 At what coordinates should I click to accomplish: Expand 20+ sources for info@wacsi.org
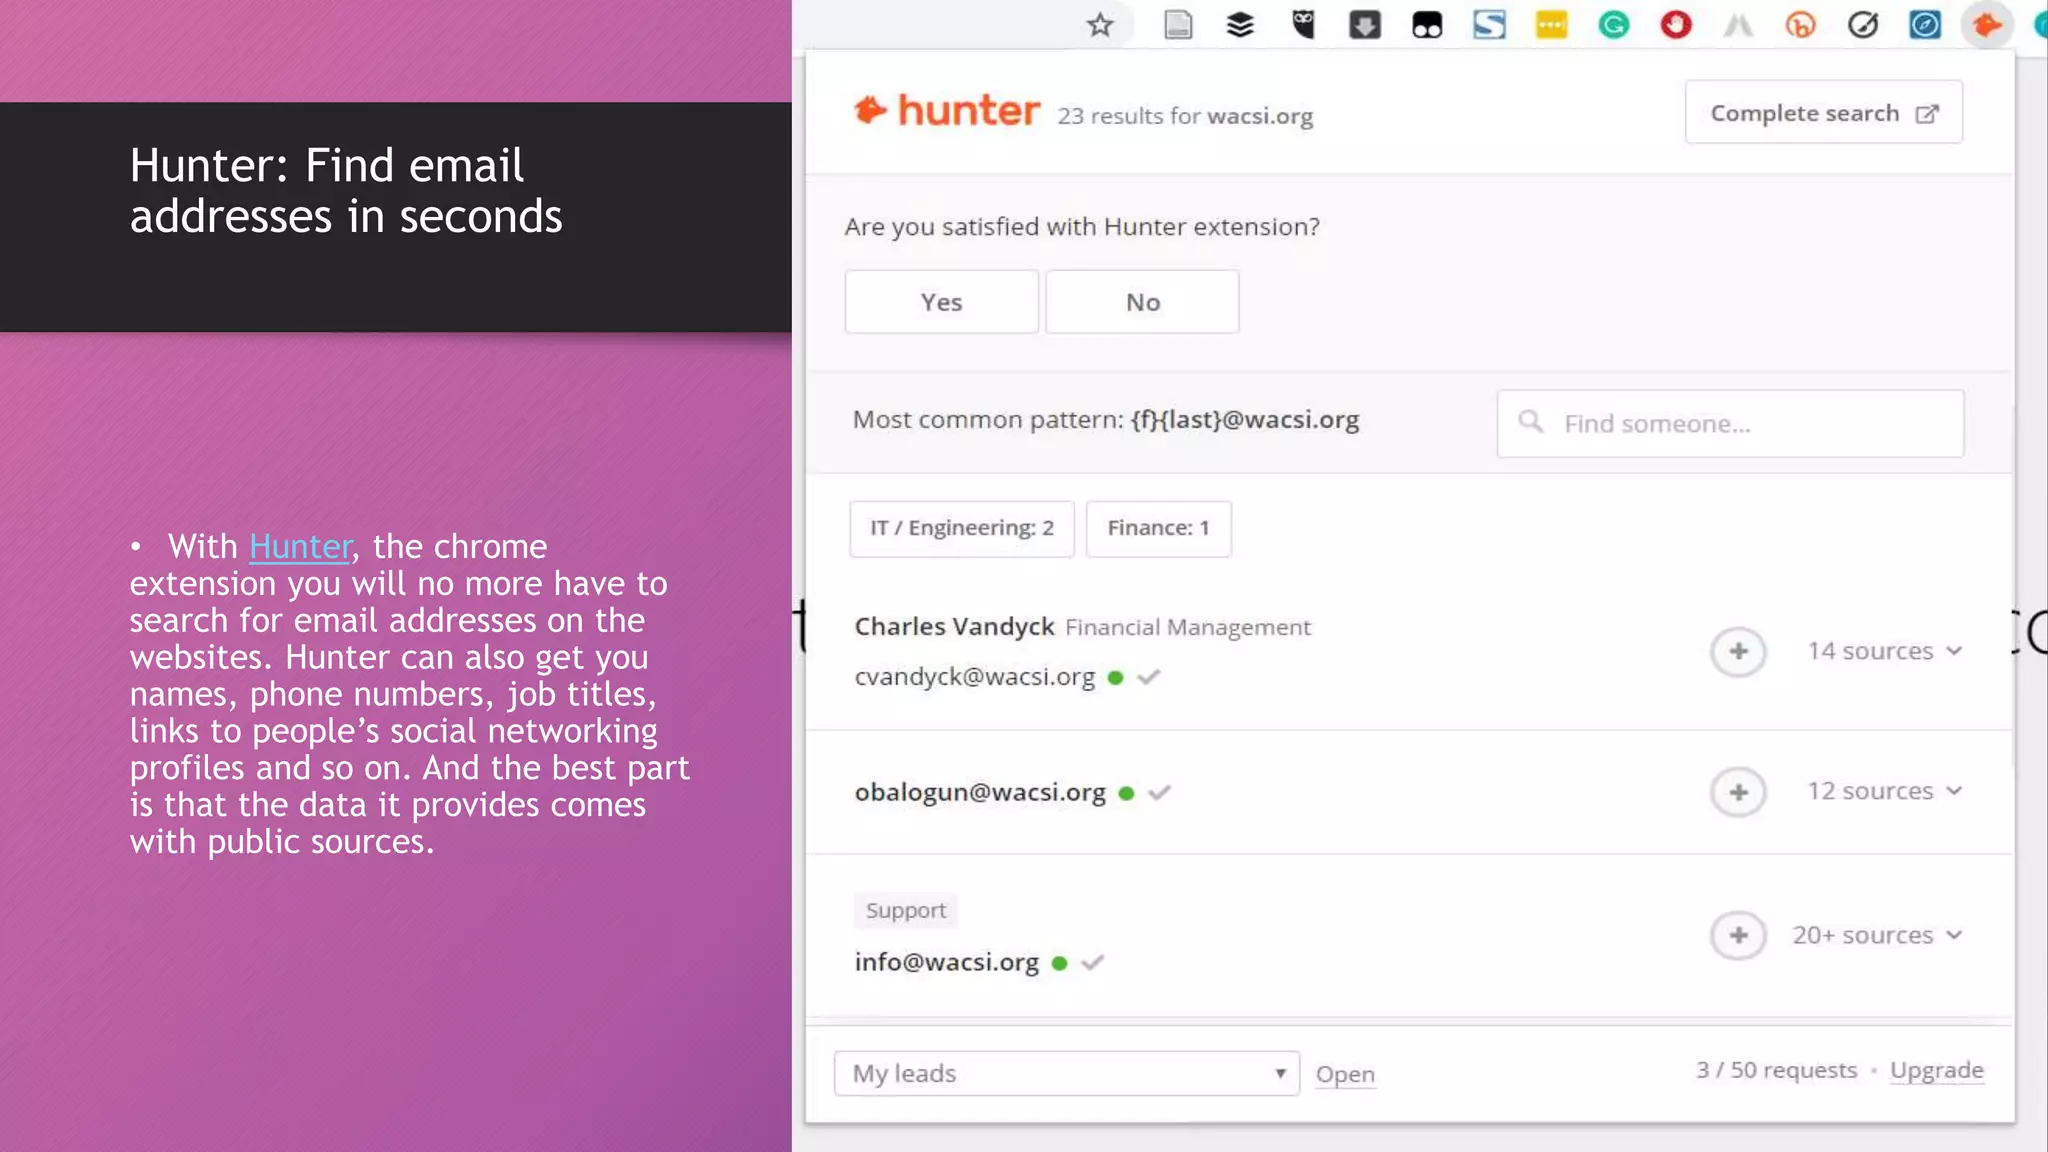[1877, 935]
